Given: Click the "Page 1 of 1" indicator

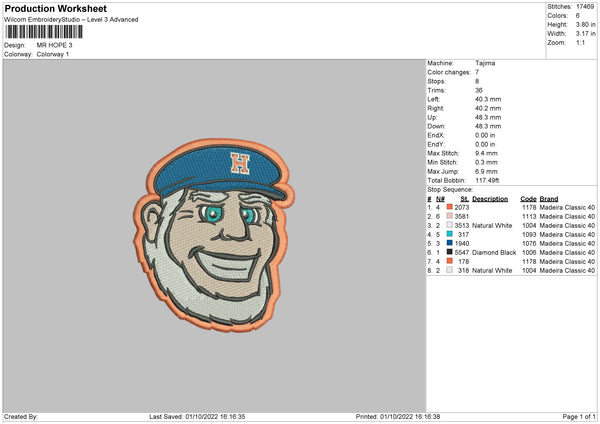Looking at the screenshot, I should pos(579,416).
